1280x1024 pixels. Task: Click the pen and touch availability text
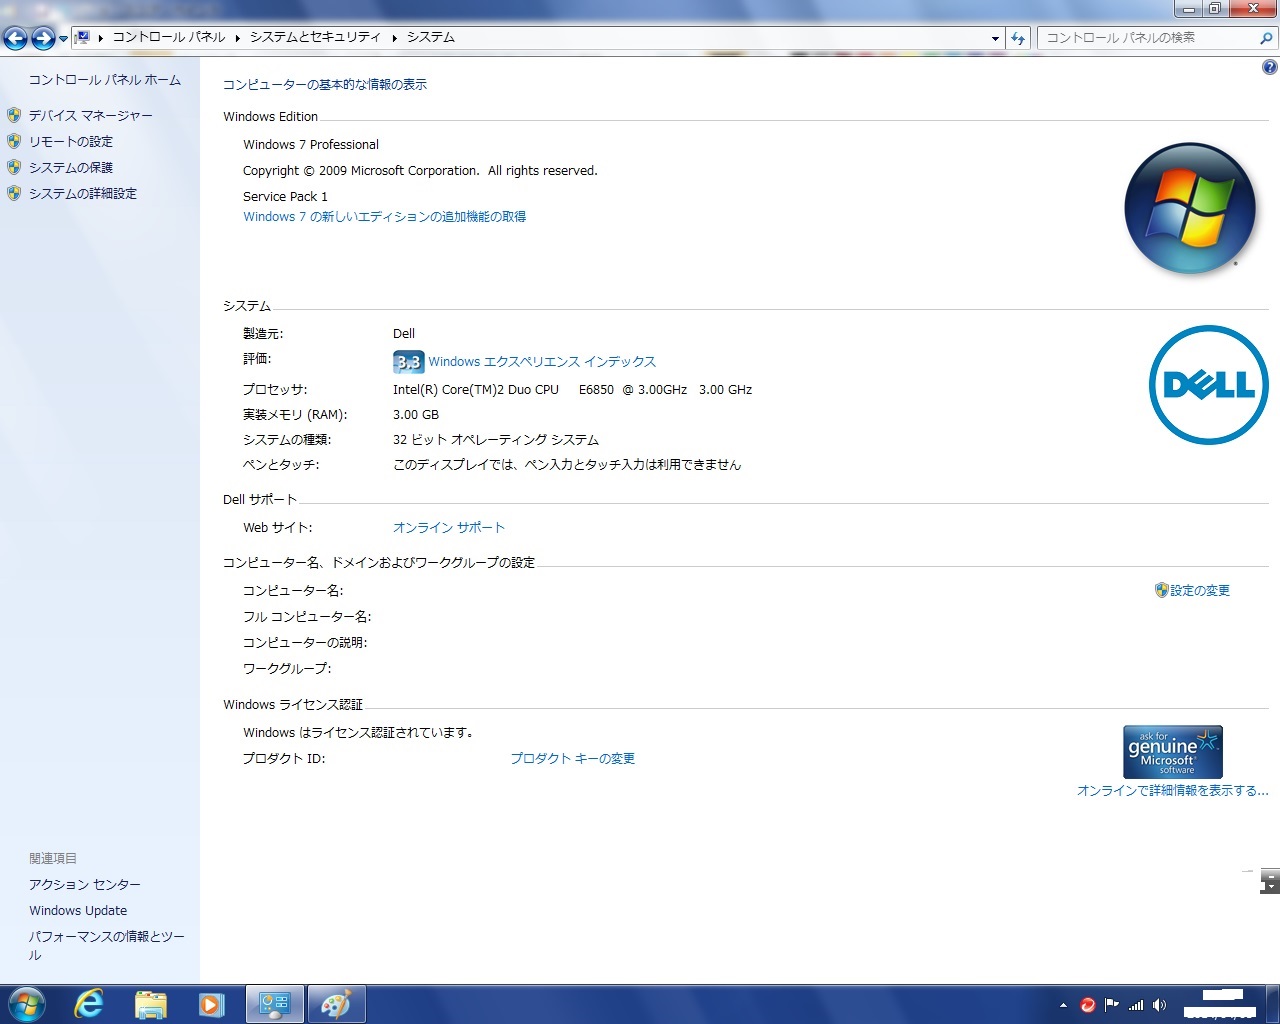click(567, 465)
